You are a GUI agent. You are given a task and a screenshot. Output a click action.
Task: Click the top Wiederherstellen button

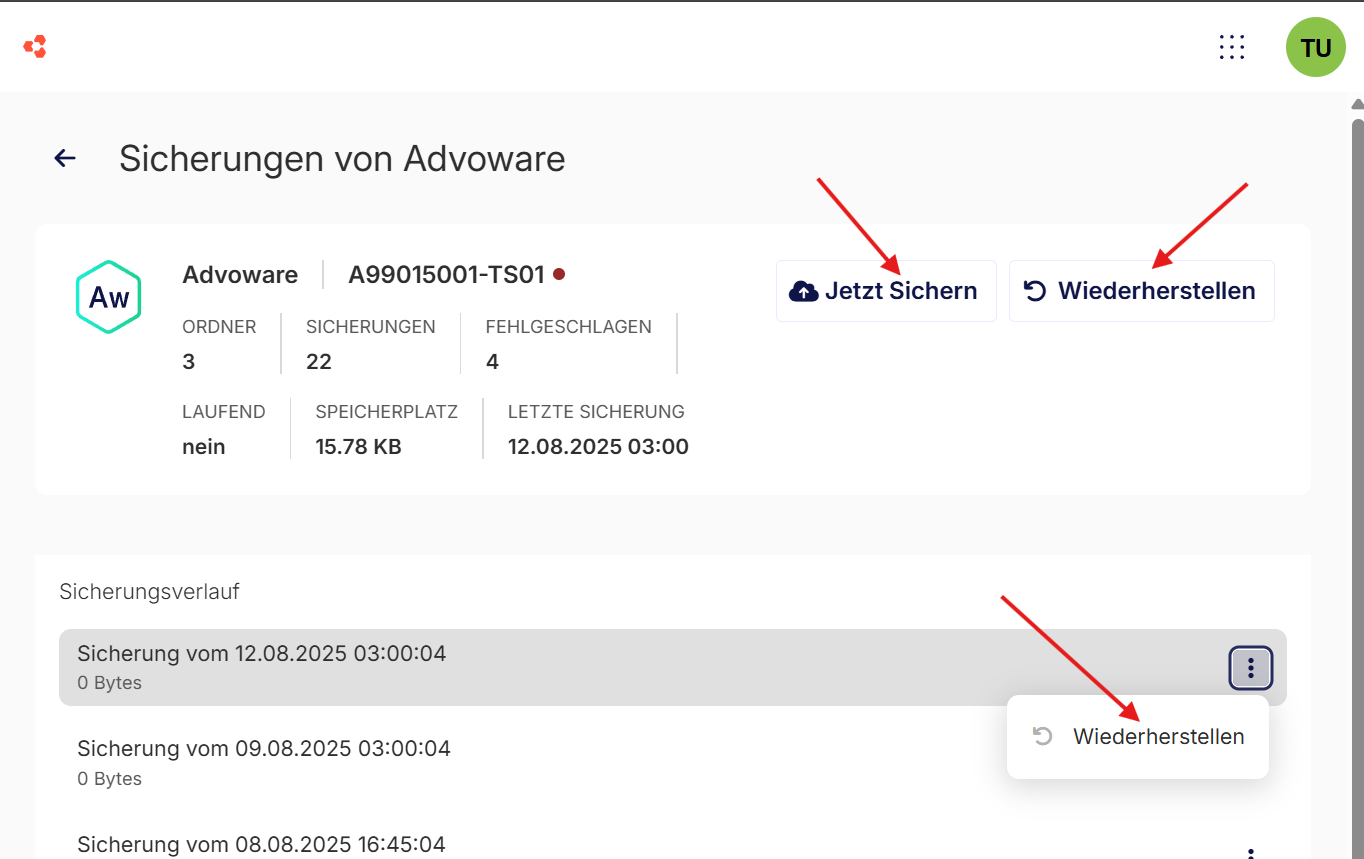(1141, 291)
